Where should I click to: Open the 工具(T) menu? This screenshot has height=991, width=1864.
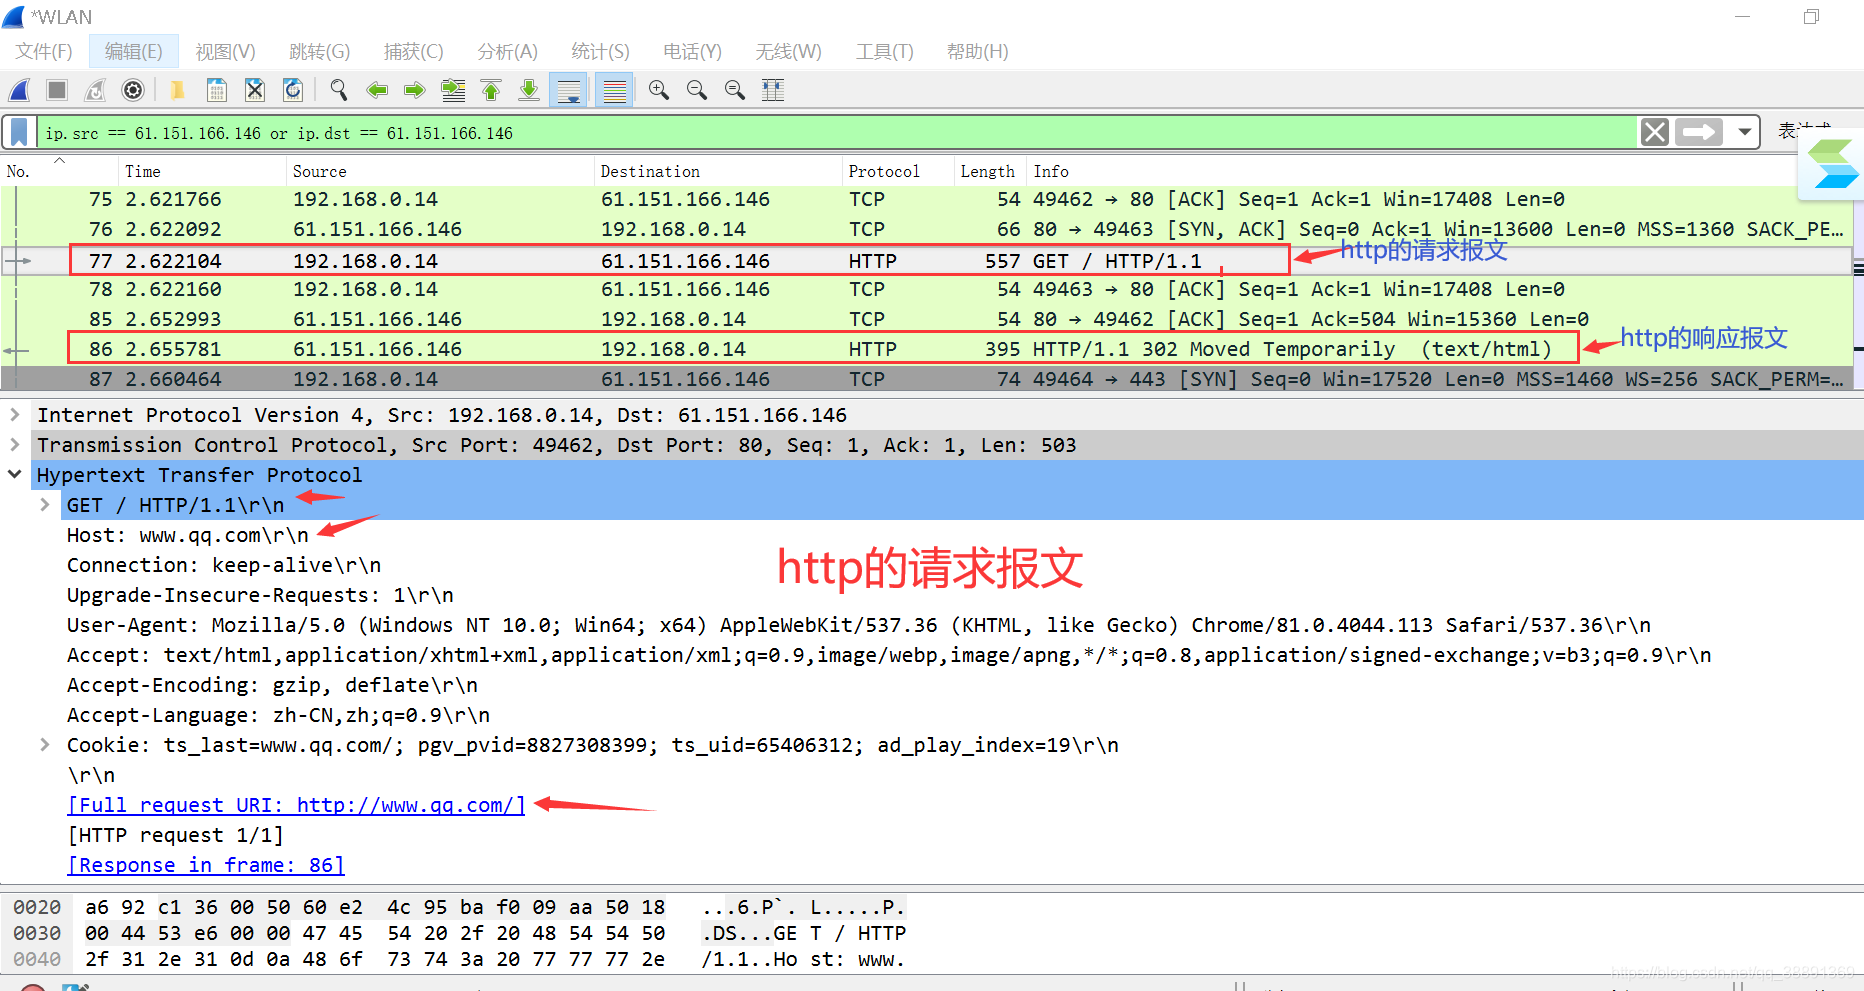[x=884, y=51]
